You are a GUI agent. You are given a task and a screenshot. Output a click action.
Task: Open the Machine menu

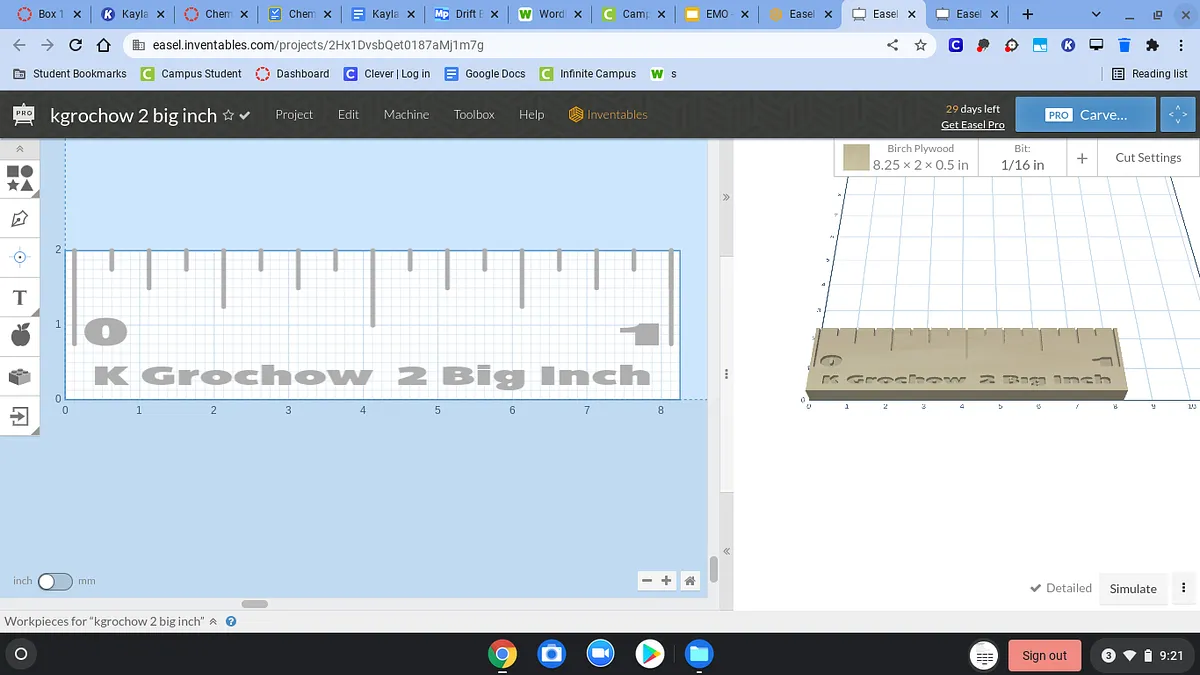[406, 114]
